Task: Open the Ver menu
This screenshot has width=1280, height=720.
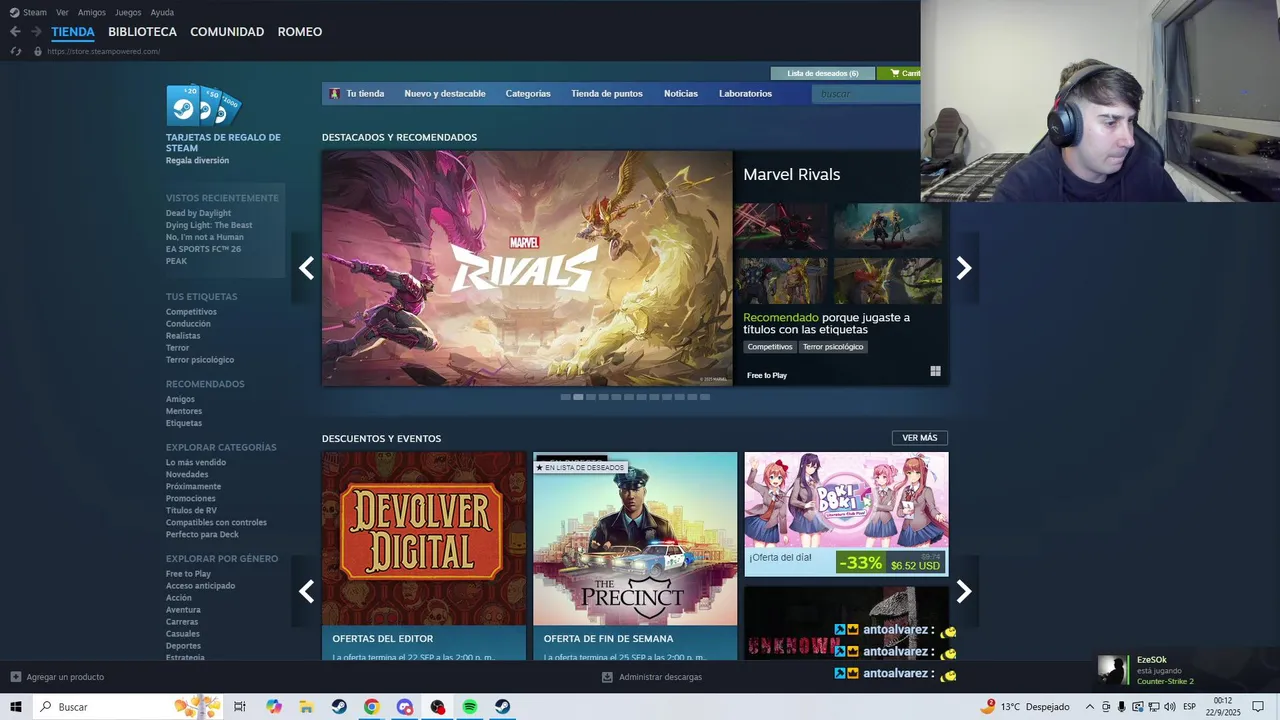Action: coord(62,12)
